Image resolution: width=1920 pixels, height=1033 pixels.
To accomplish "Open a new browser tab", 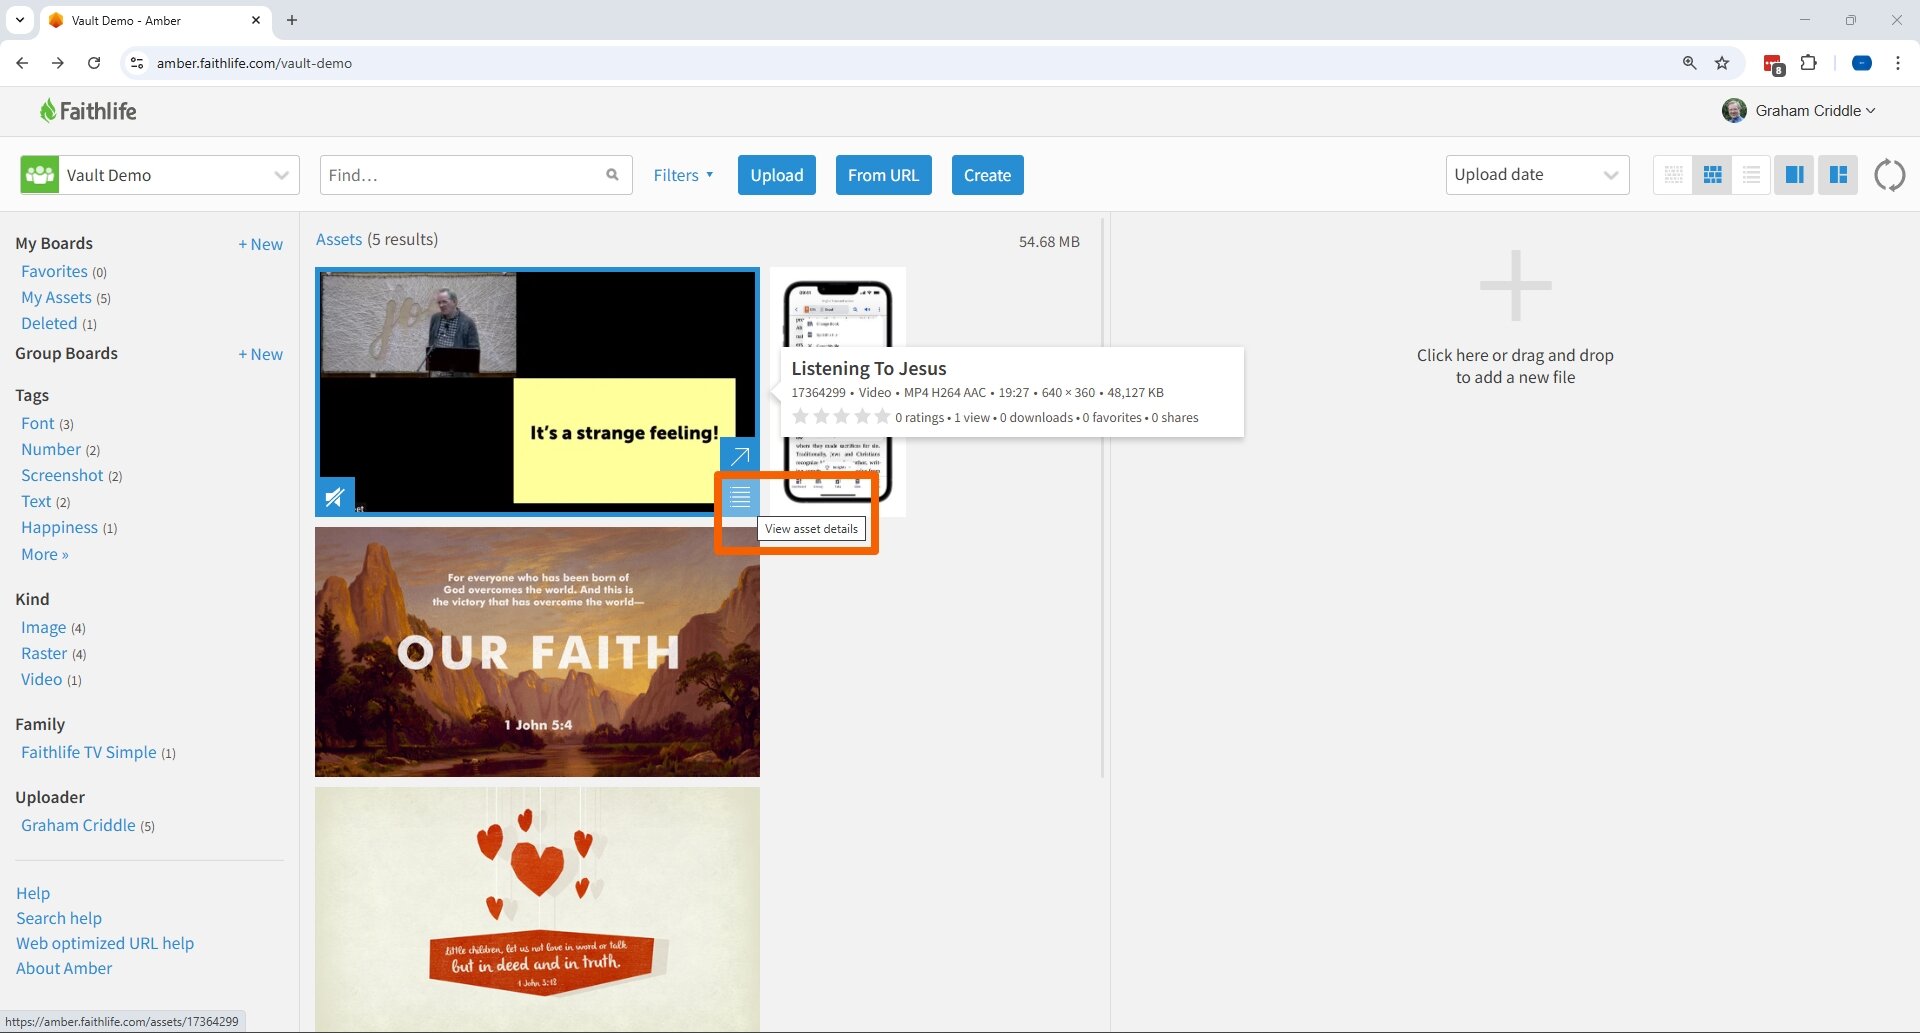I will coord(292,20).
